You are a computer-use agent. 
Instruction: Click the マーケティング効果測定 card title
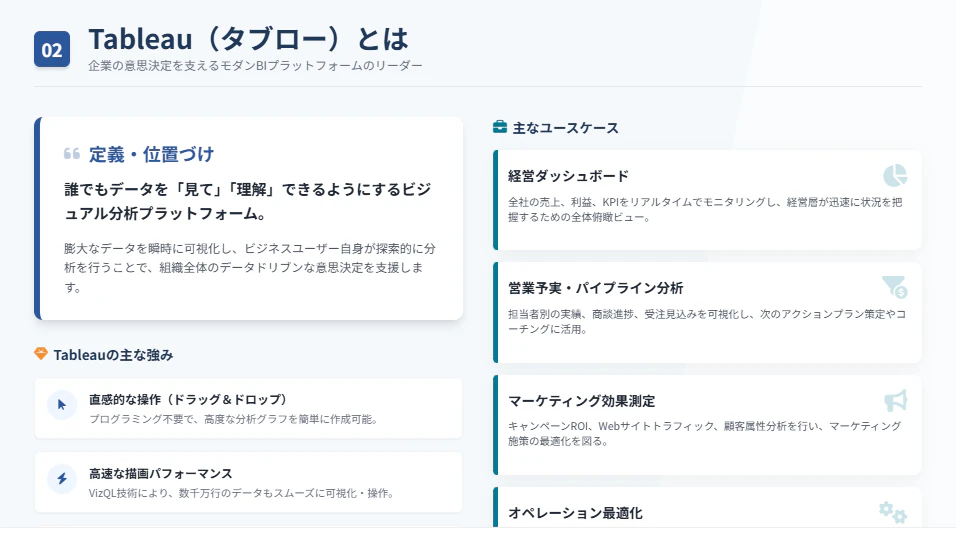[x=582, y=401]
